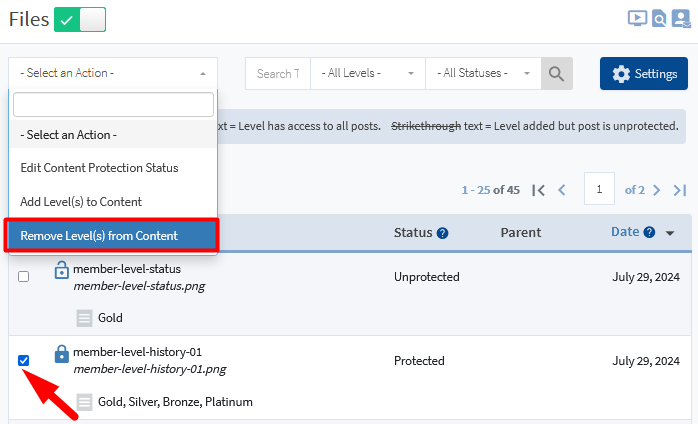Screen dimensions: 698x424
Task: Choose the '- Select an Action -' option
Action: pyautogui.click(x=114, y=135)
